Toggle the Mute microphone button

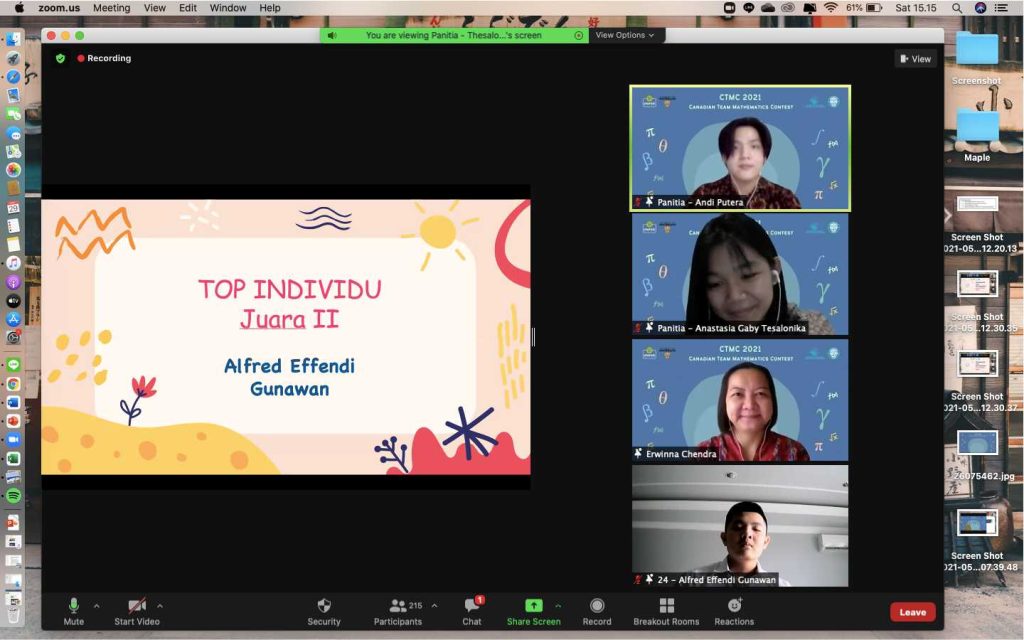click(x=74, y=606)
